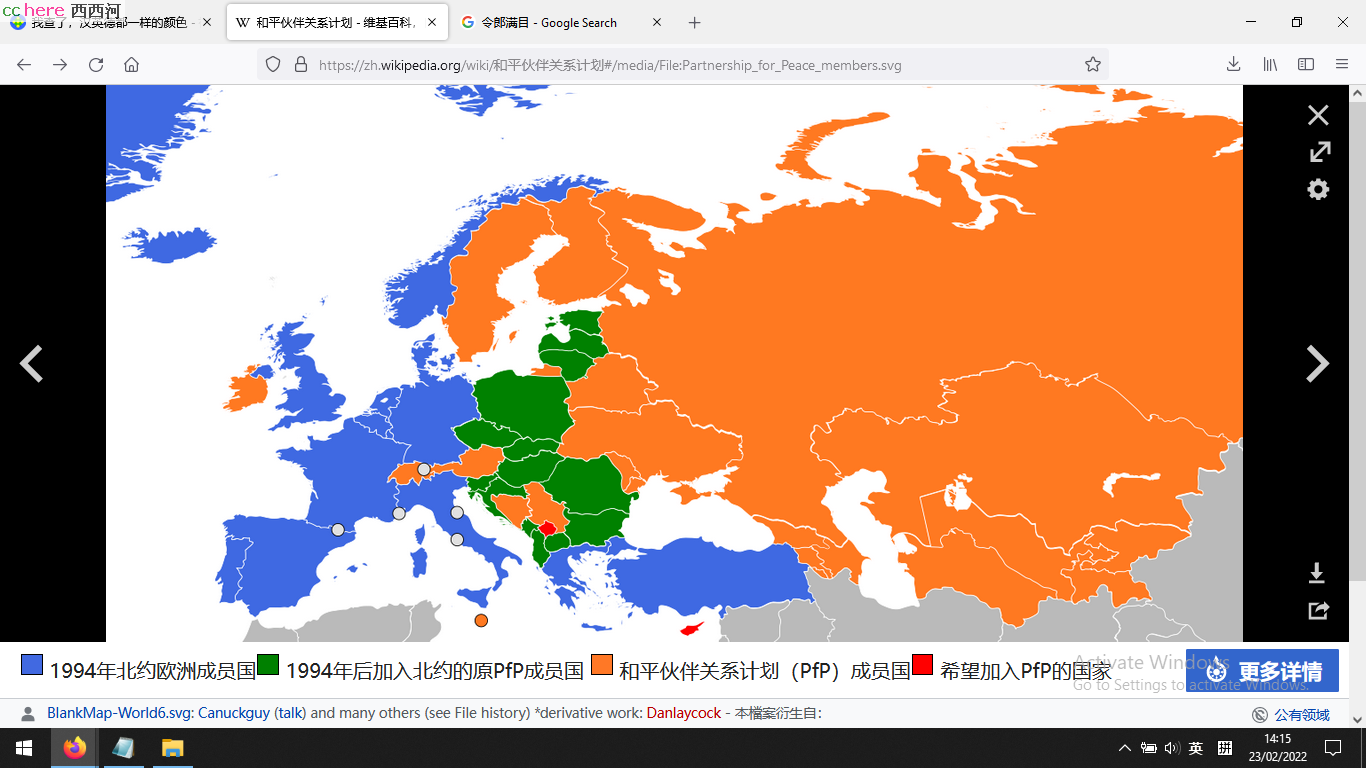Image resolution: width=1366 pixels, height=768 pixels.
Task: Click Firefox icon in the taskbar
Action: point(74,748)
